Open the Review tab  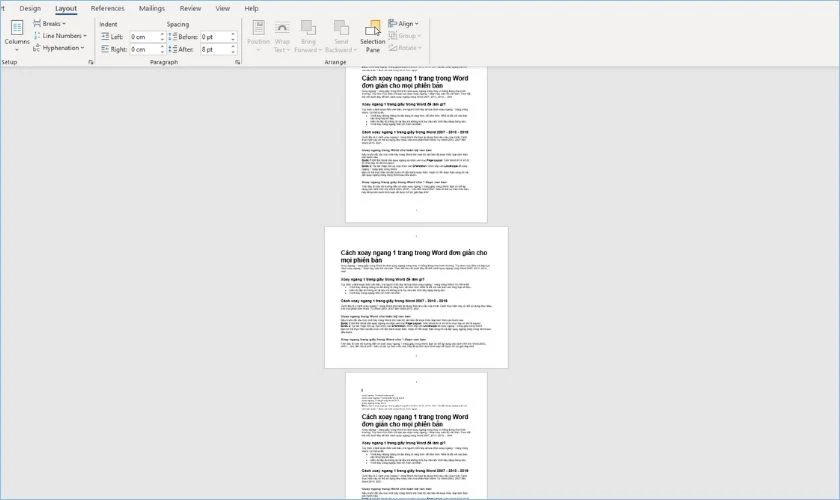point(190,8)
